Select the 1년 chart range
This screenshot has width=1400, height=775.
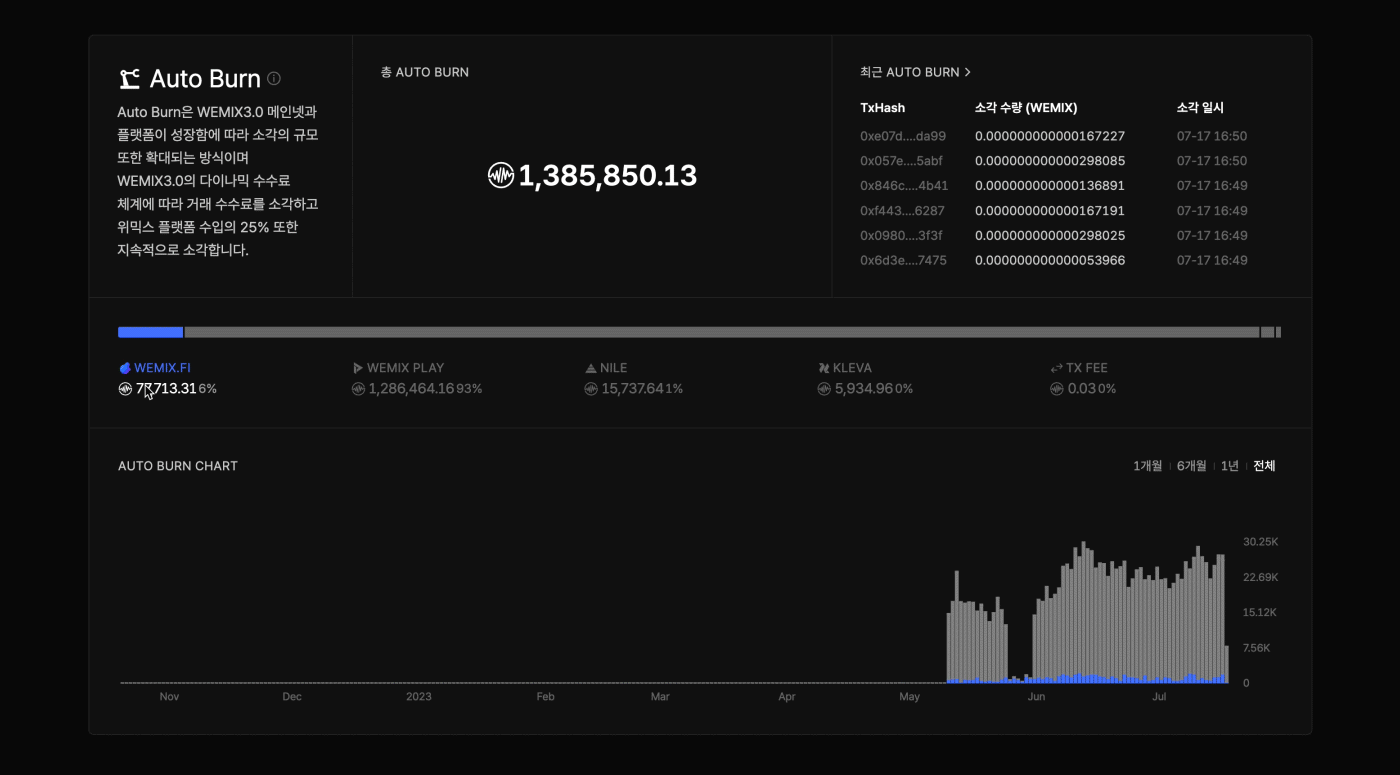point(1230,466)
